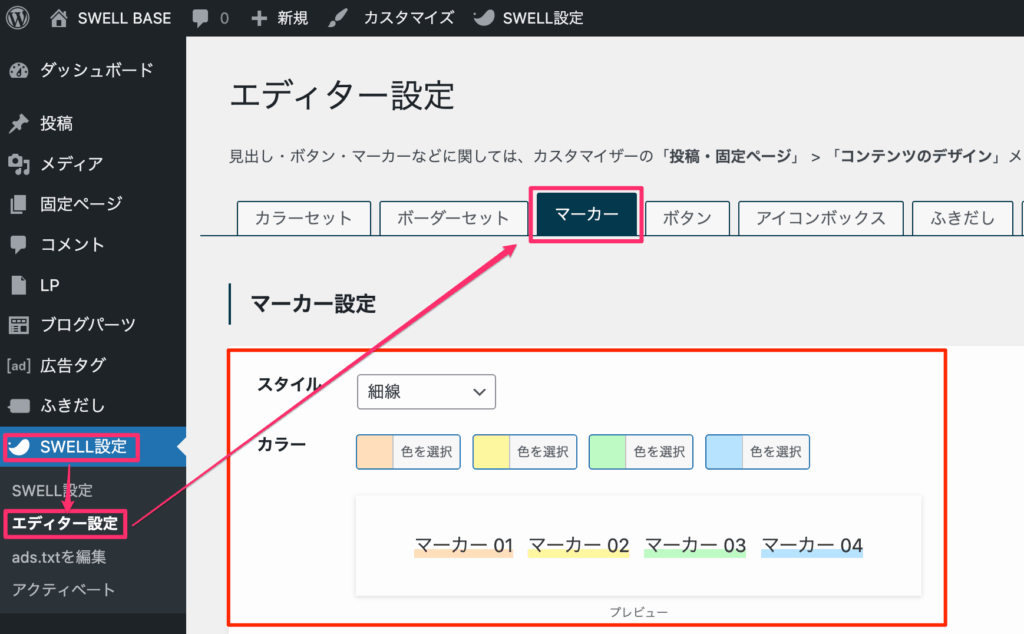Click the マーカー 01 preview text
The height and width of the screenshot is (634, 1024).
(463, 545)
